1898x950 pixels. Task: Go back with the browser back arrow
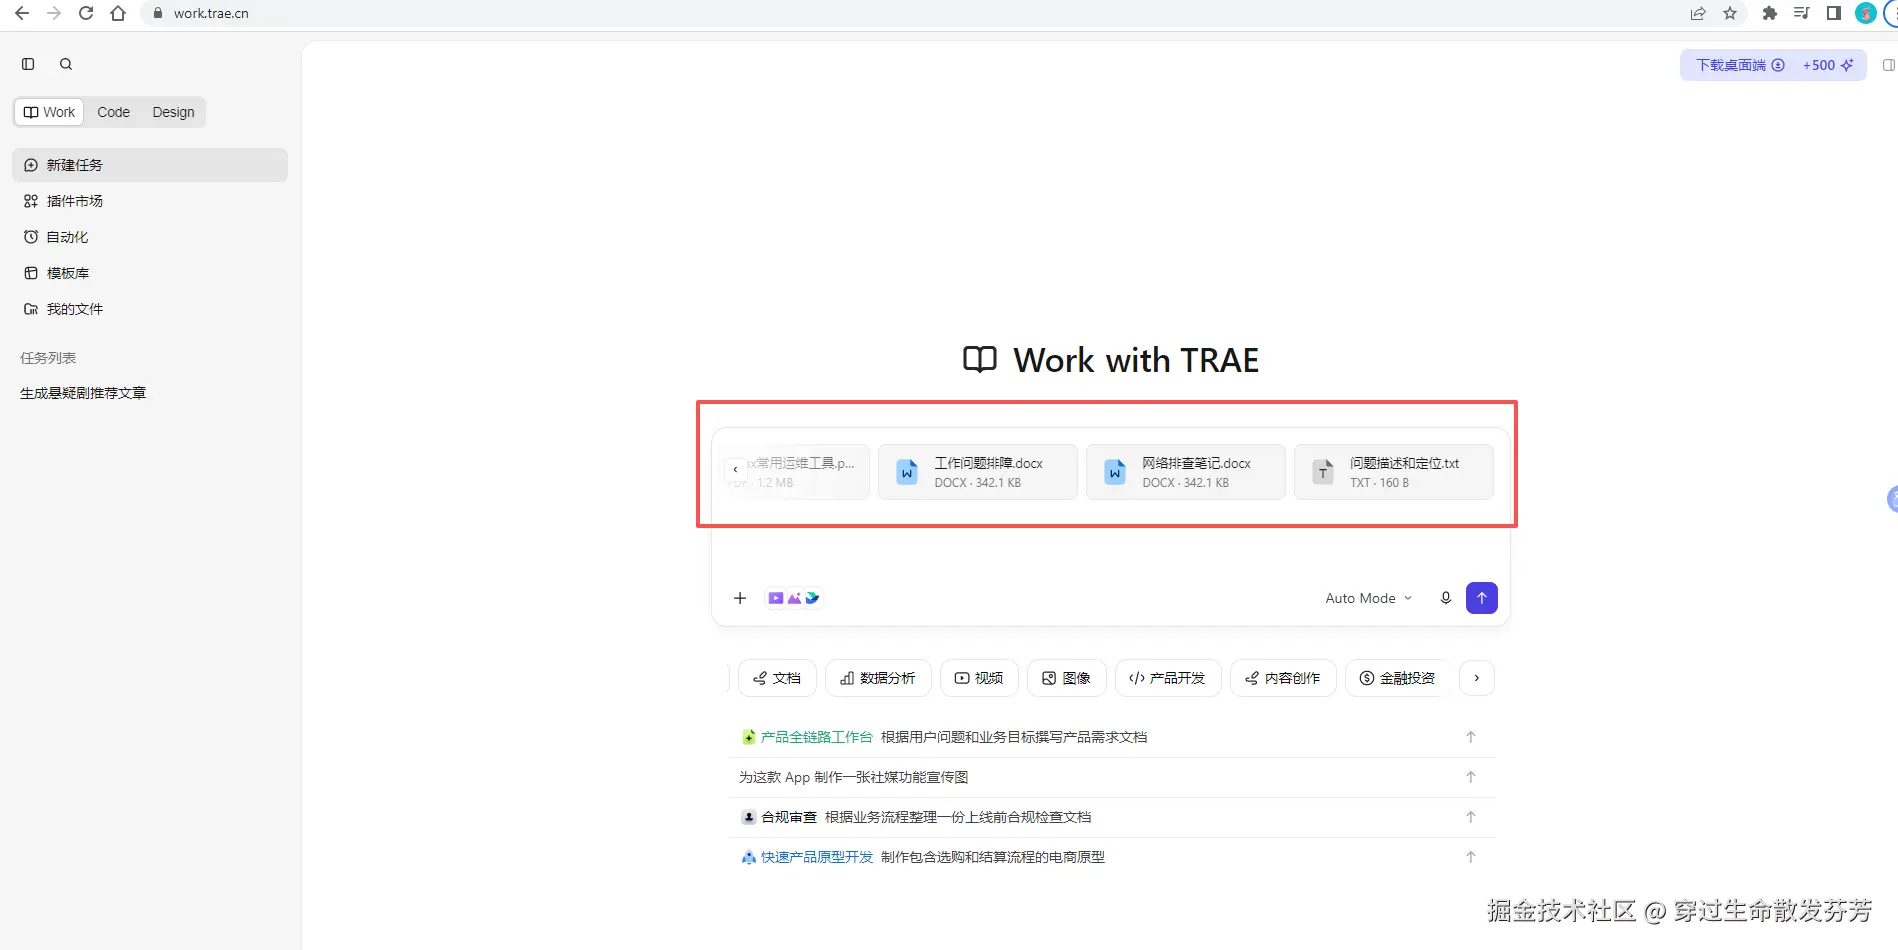click(22, 13)
